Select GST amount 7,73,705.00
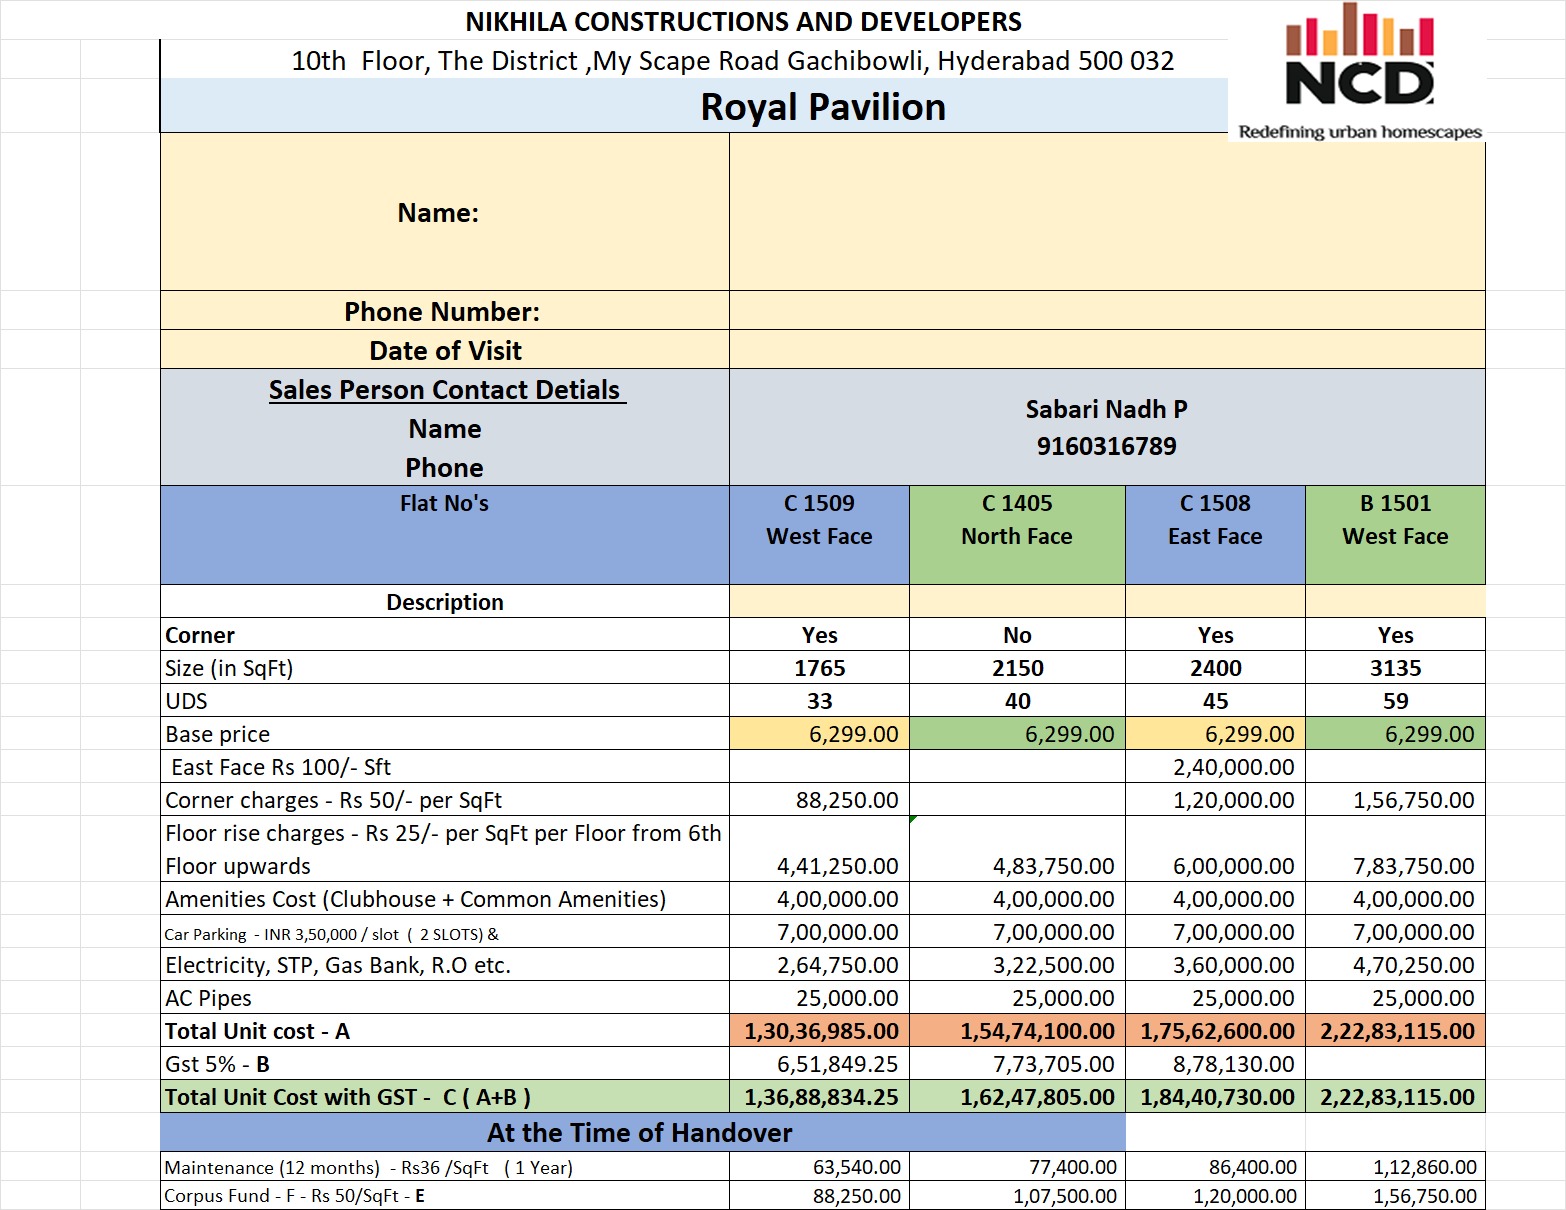Image resolution: width=1566 pixels, height=1210 pixels. click(1017, 1064)
